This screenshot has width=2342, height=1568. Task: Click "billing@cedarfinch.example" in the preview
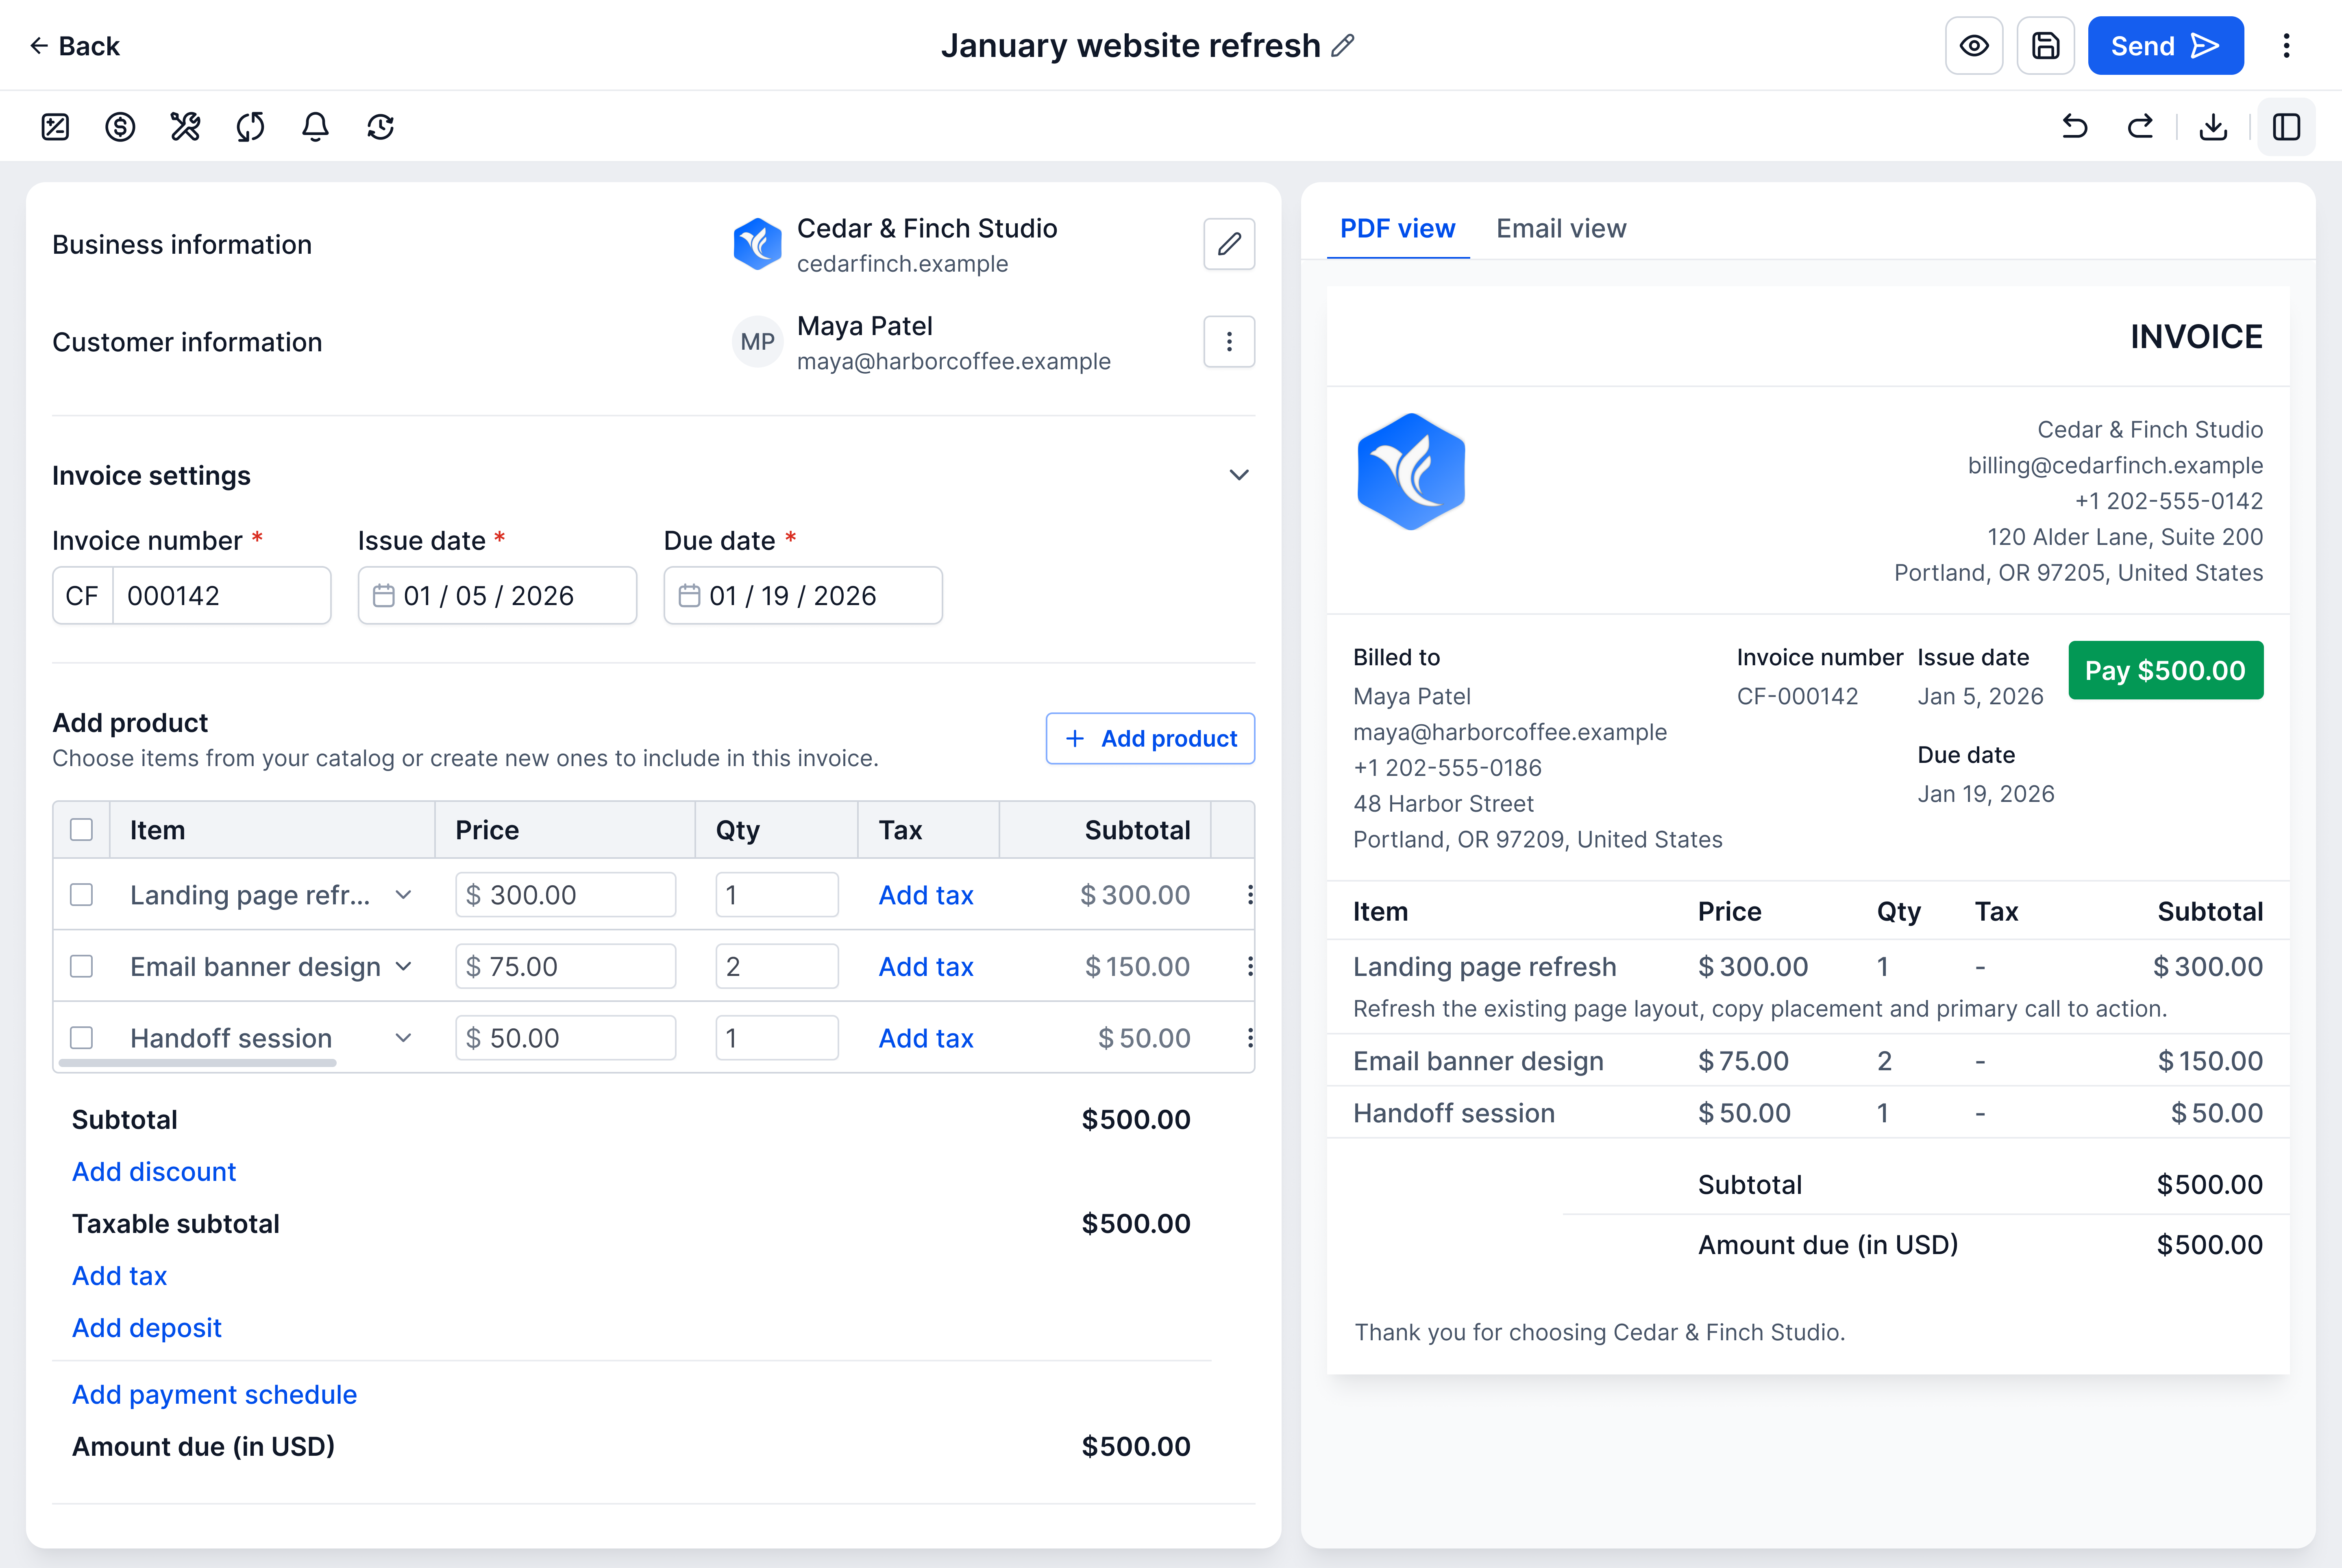[x=2115, y=466]
